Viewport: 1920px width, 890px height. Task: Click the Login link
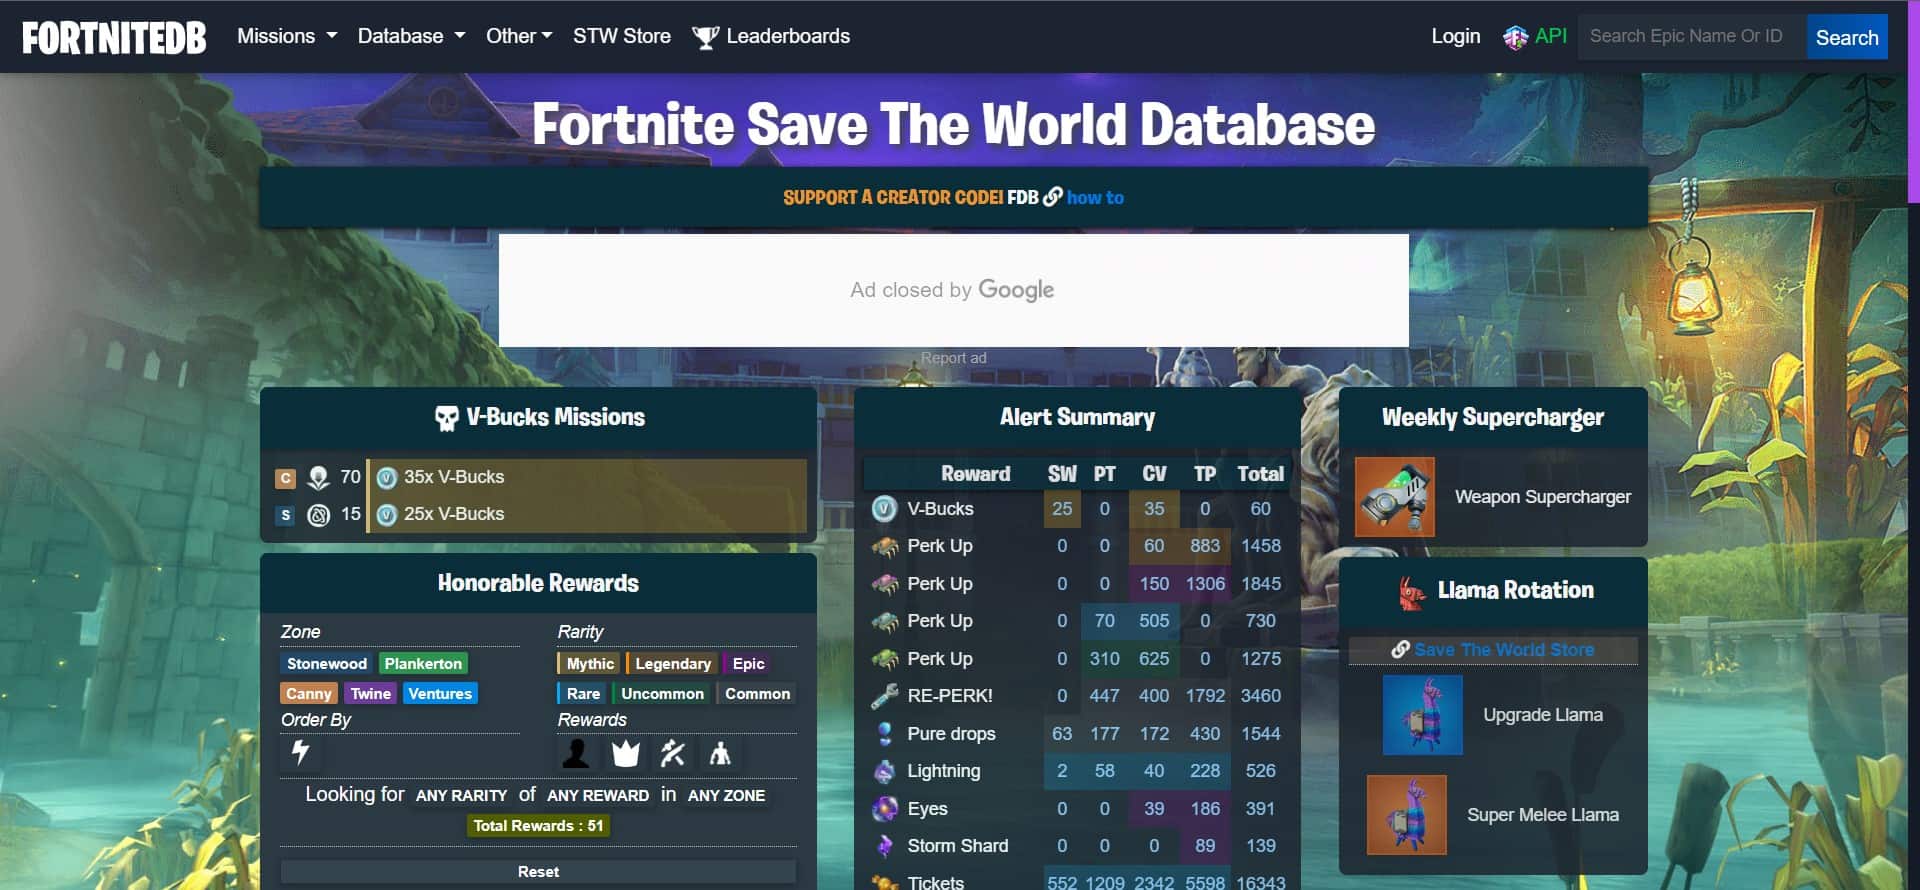[1456, 37]
